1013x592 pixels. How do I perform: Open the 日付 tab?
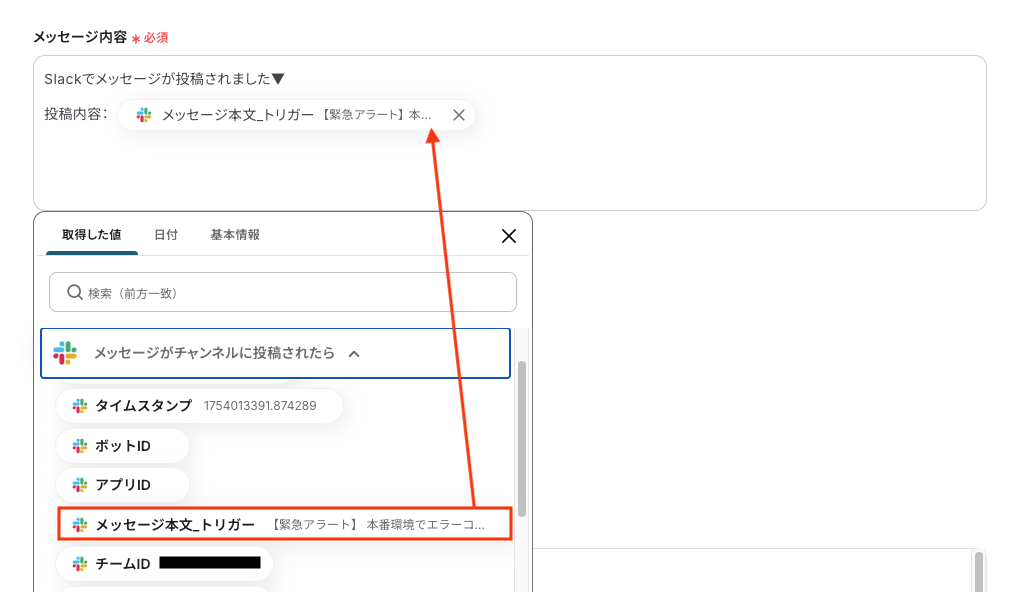coord(166,235)
